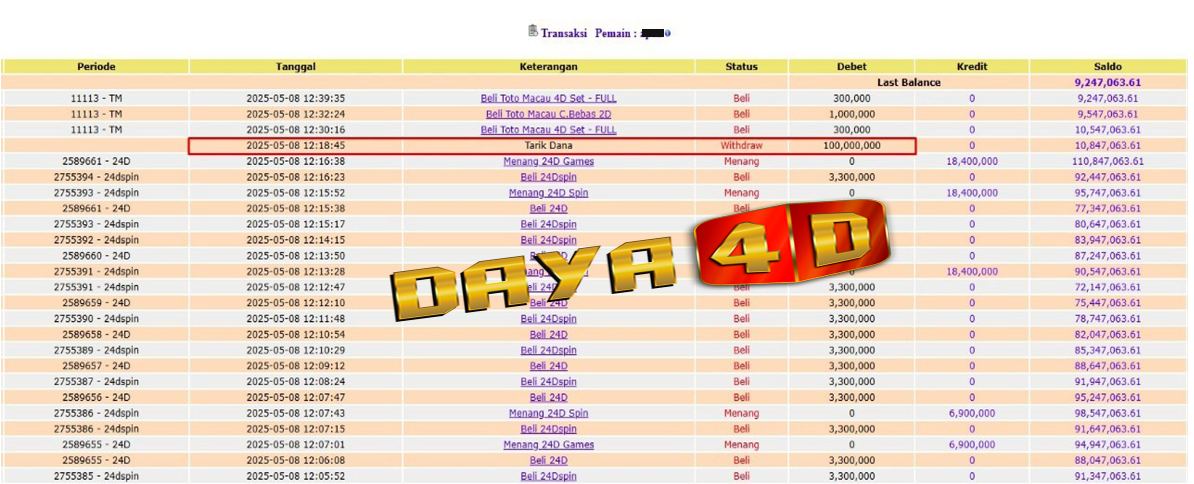This screenshot has width=1194, height=484.
Task: Click the 2755392 - 24dspin periode cell
Action: pyautogui.click(x=96, y=240)
